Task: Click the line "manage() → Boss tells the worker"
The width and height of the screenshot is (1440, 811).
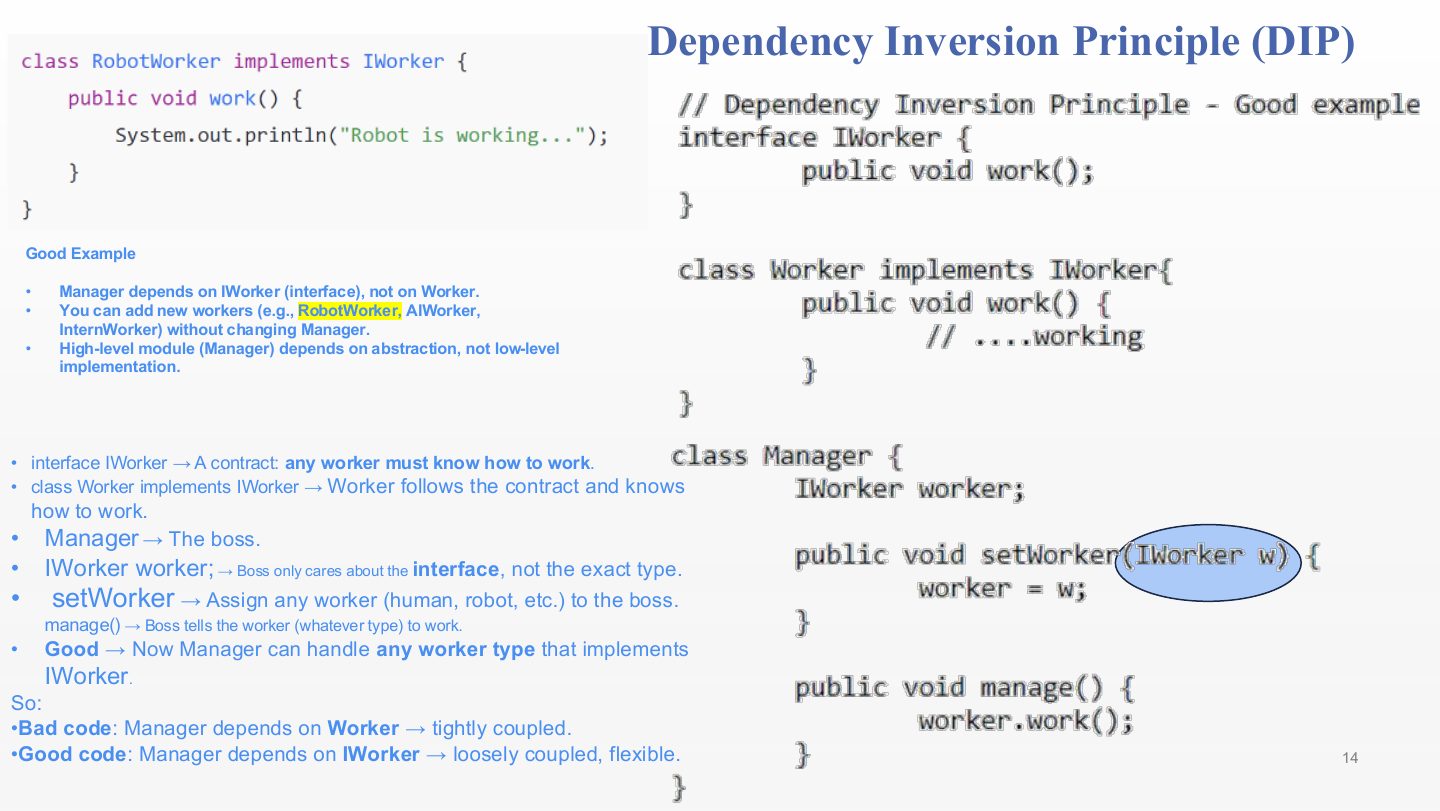Action: (253, 626)
